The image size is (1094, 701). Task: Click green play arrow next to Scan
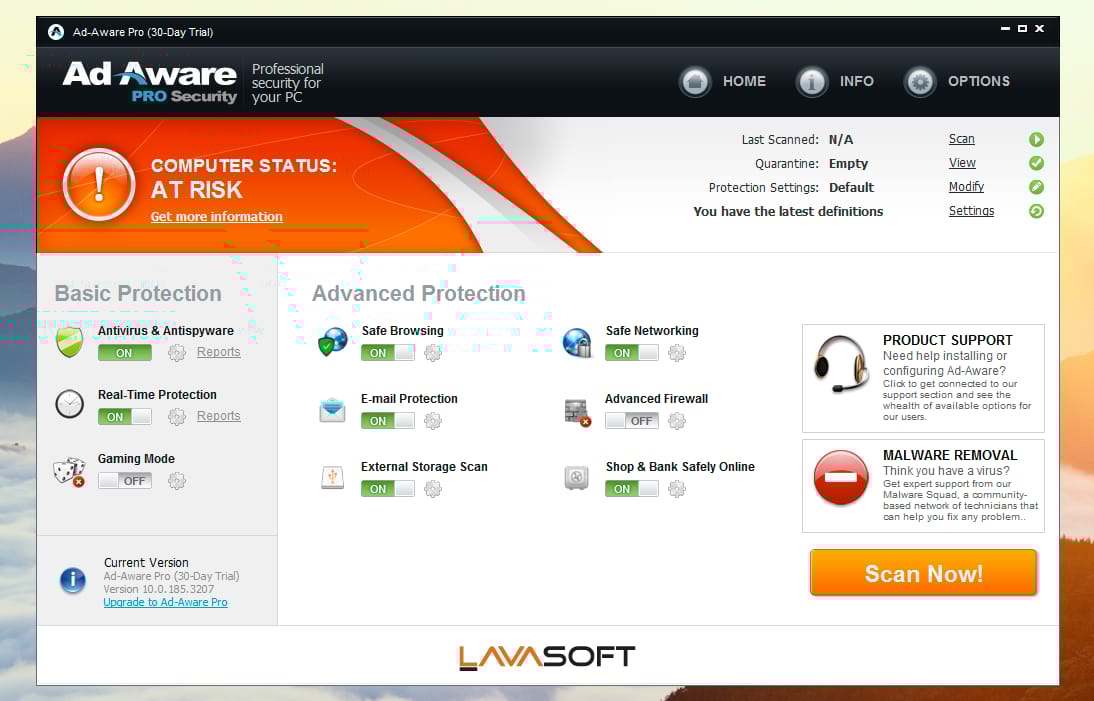pos(1036,140)
